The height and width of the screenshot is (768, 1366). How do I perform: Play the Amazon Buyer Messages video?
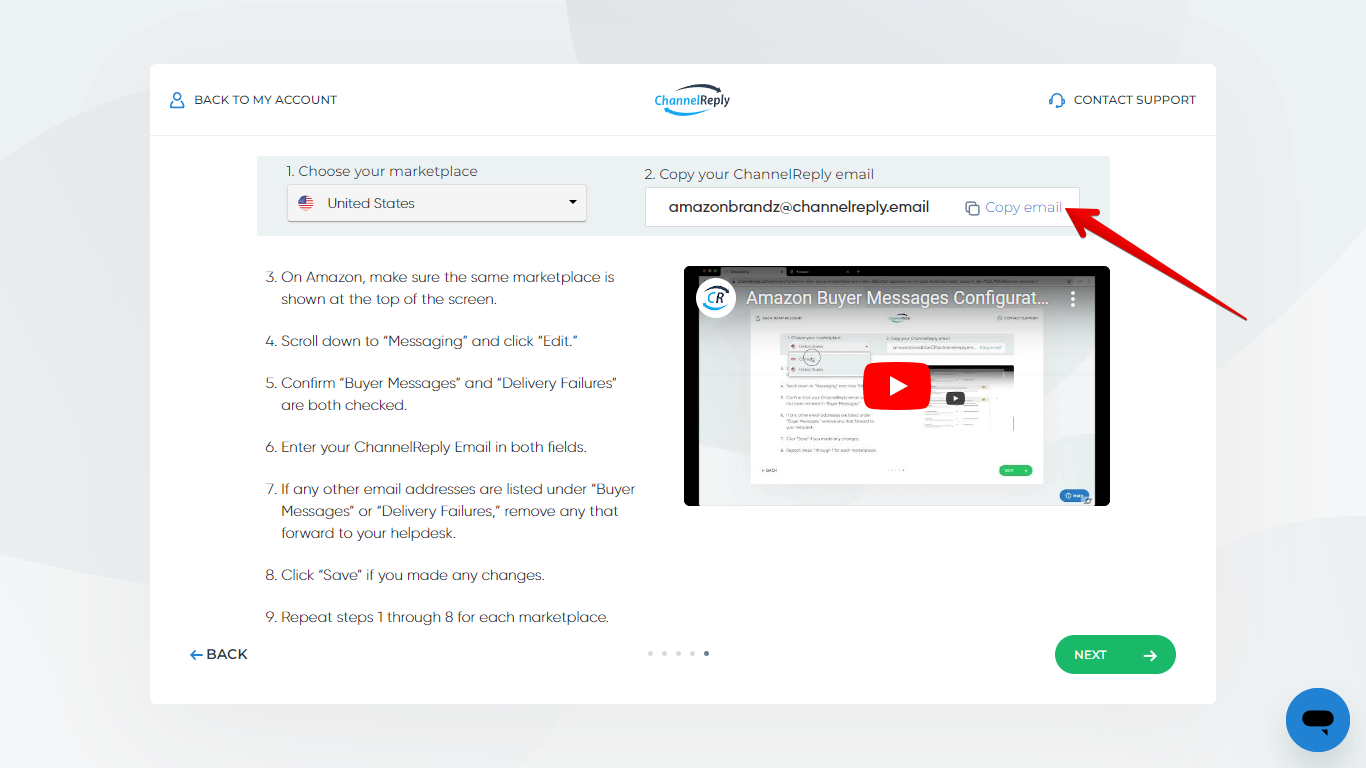point(897,386)
